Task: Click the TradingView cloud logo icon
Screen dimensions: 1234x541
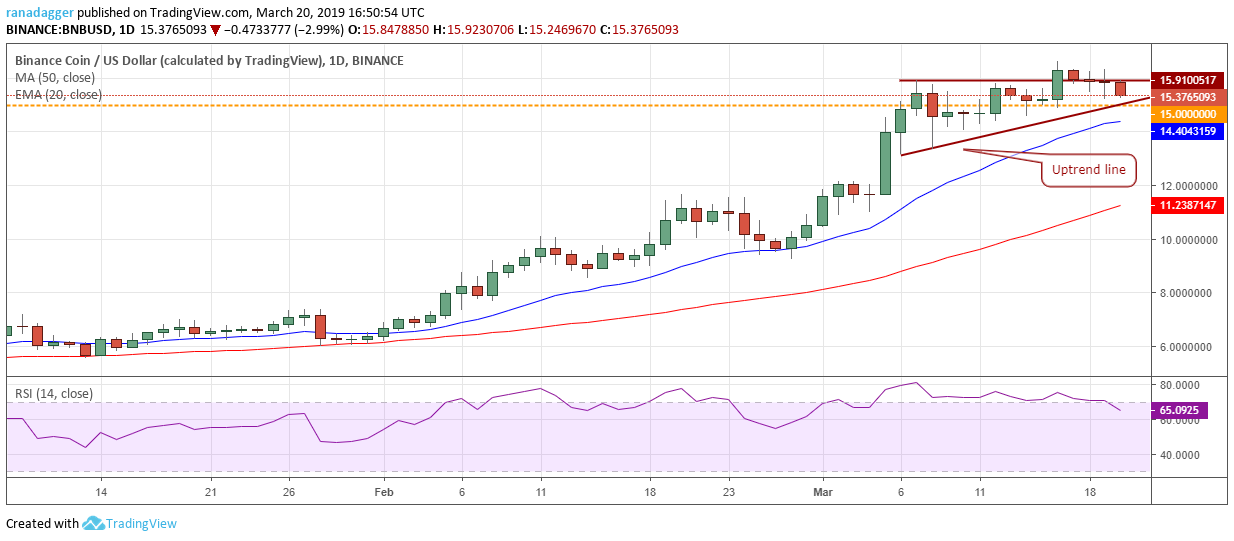Action: (x=94, y=523)
